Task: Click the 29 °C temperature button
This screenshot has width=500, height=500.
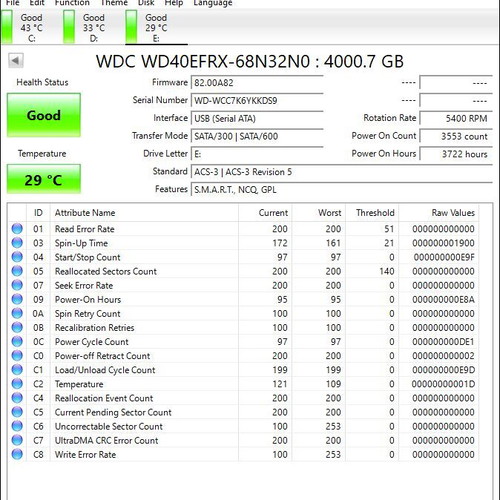Action: point(44,179)
